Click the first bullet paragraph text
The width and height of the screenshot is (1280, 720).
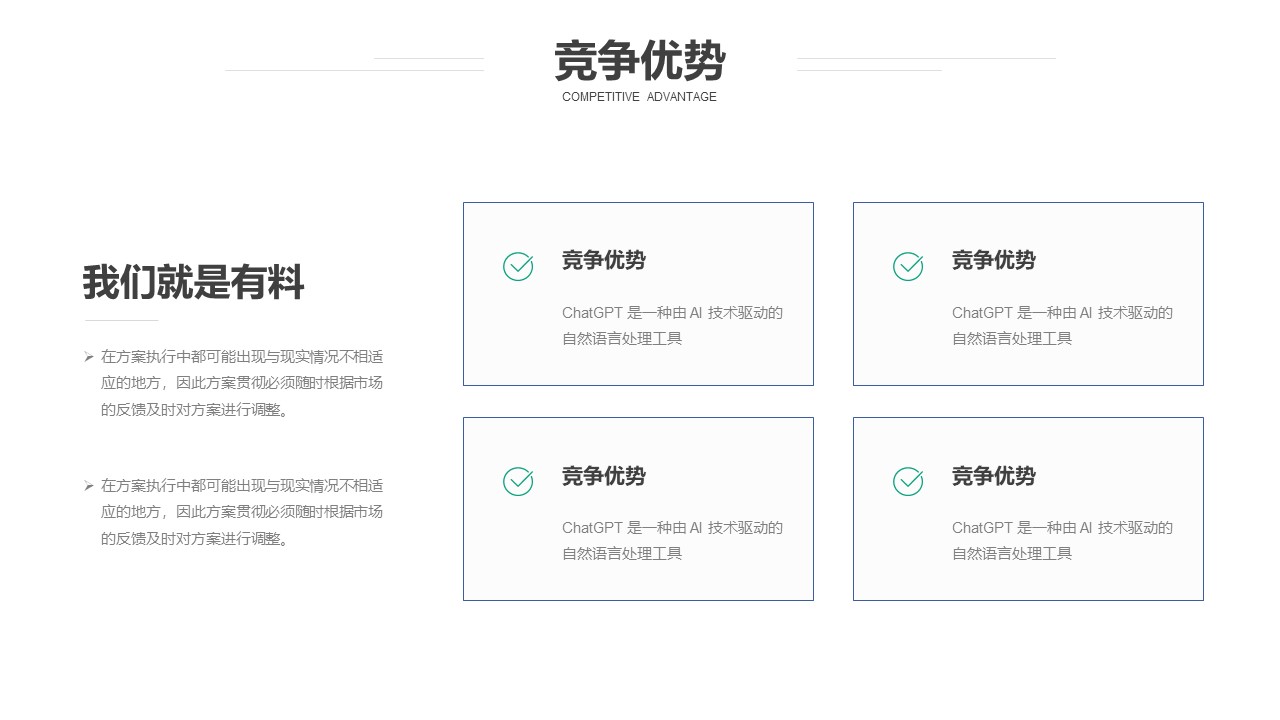click(x=242, y=383)
